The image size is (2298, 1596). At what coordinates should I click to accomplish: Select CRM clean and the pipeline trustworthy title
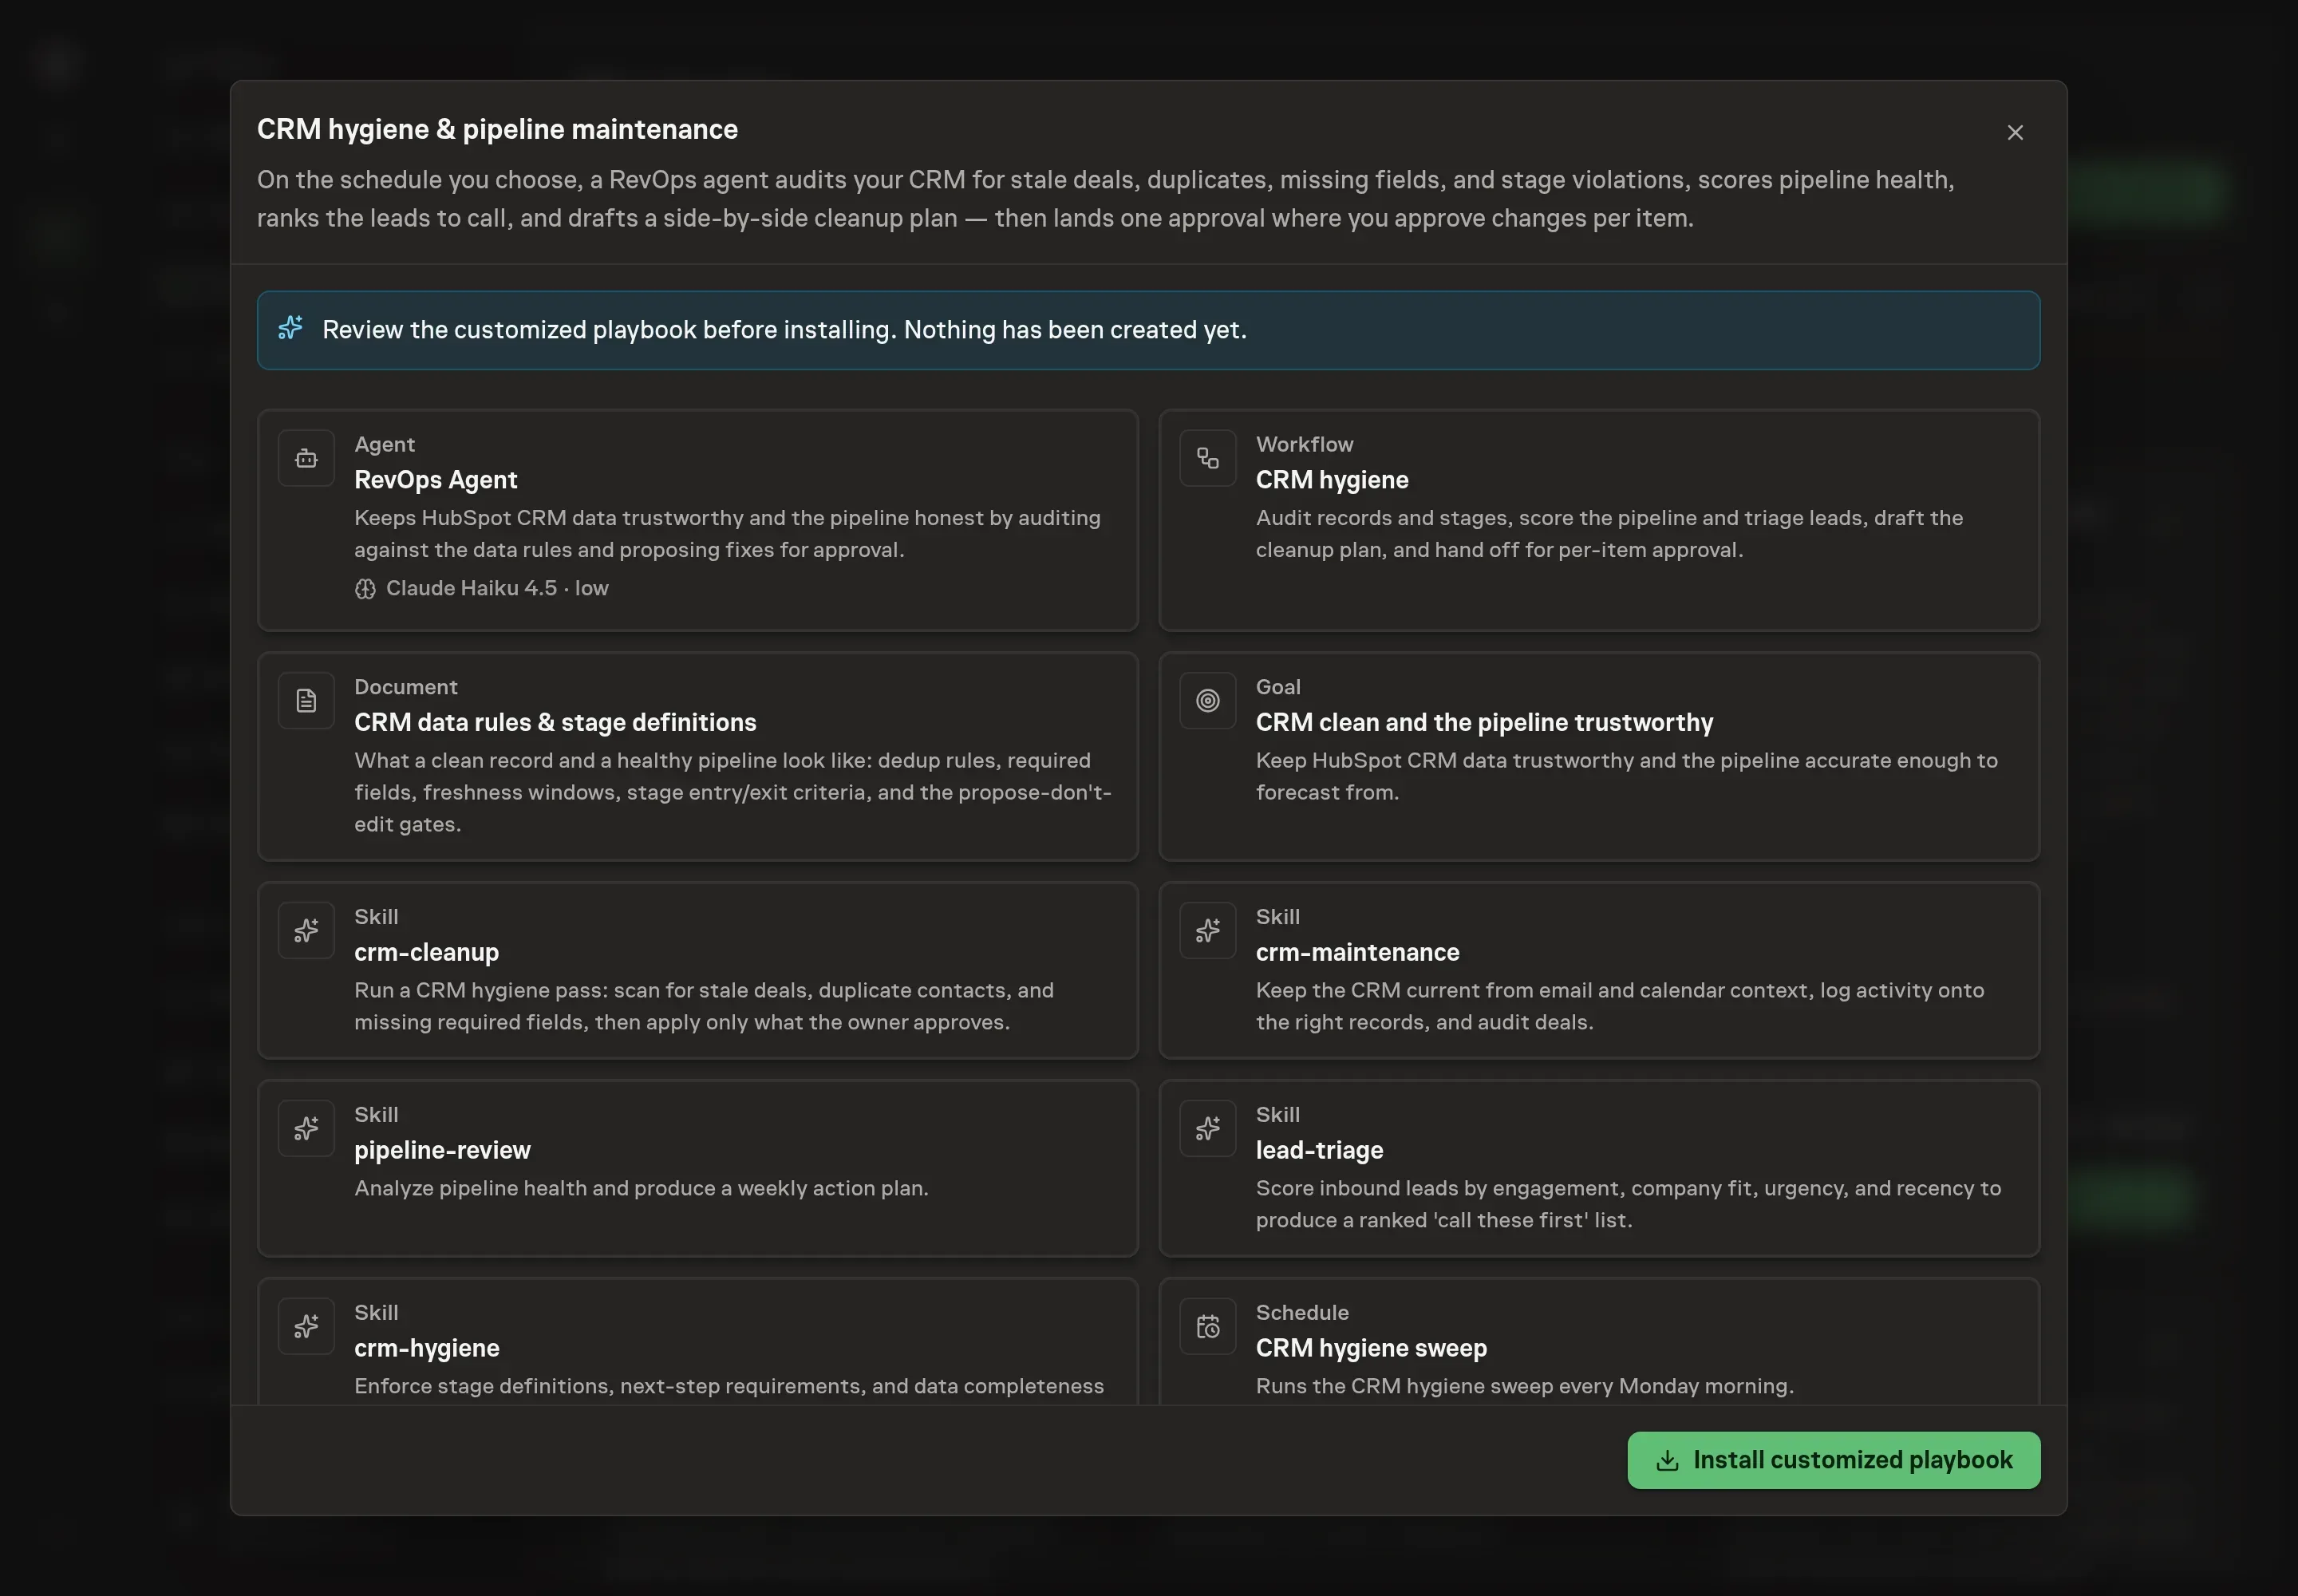pyautogui.click(x=1484, y=722)
